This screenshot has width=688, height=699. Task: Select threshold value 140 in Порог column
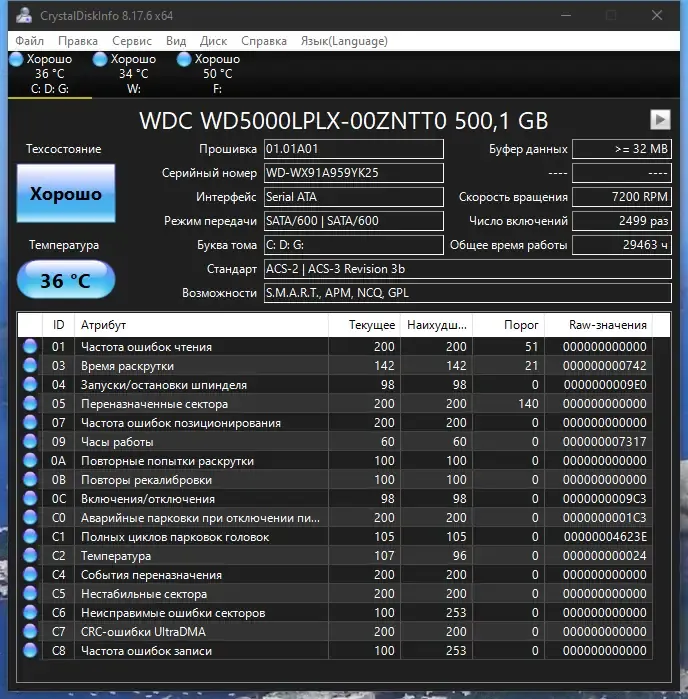528,404
